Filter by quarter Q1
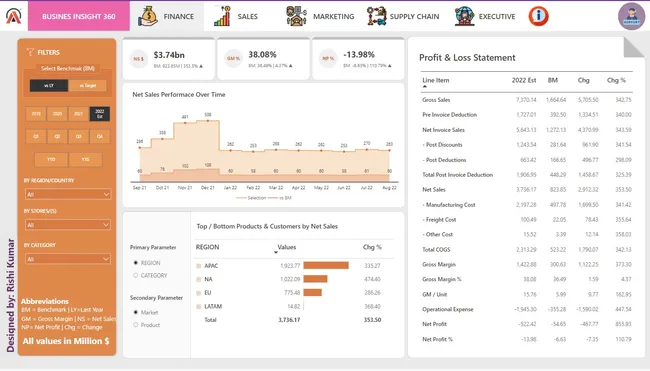This screenshot has width=650, height=371. tap(36, 136)
